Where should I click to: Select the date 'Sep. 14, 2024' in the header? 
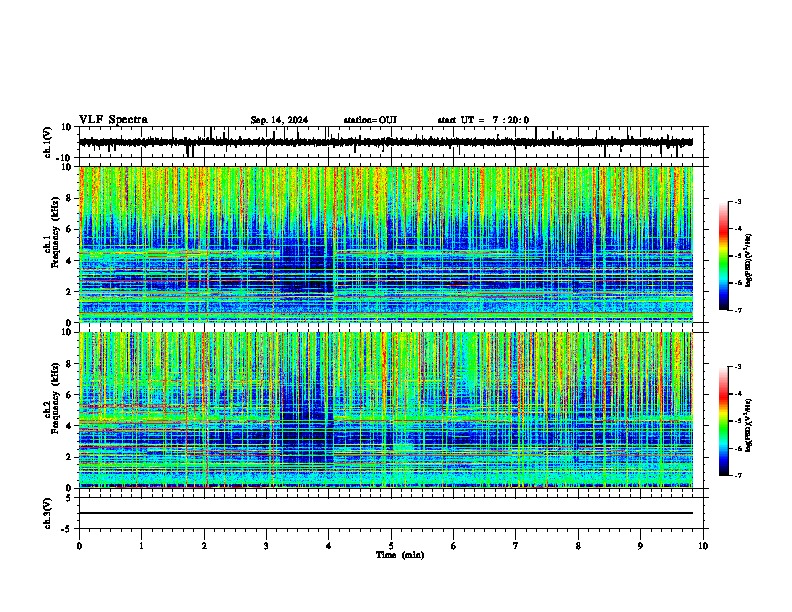(279, 120)
